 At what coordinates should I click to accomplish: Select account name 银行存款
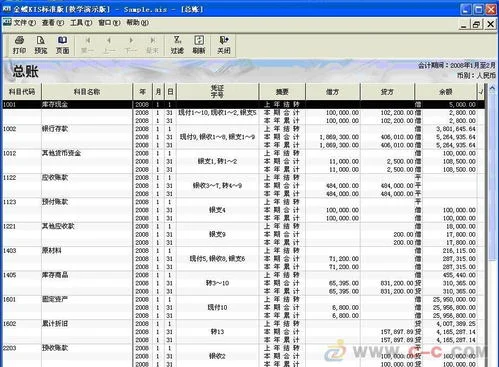pyautogui.click(x=55, y=129)
